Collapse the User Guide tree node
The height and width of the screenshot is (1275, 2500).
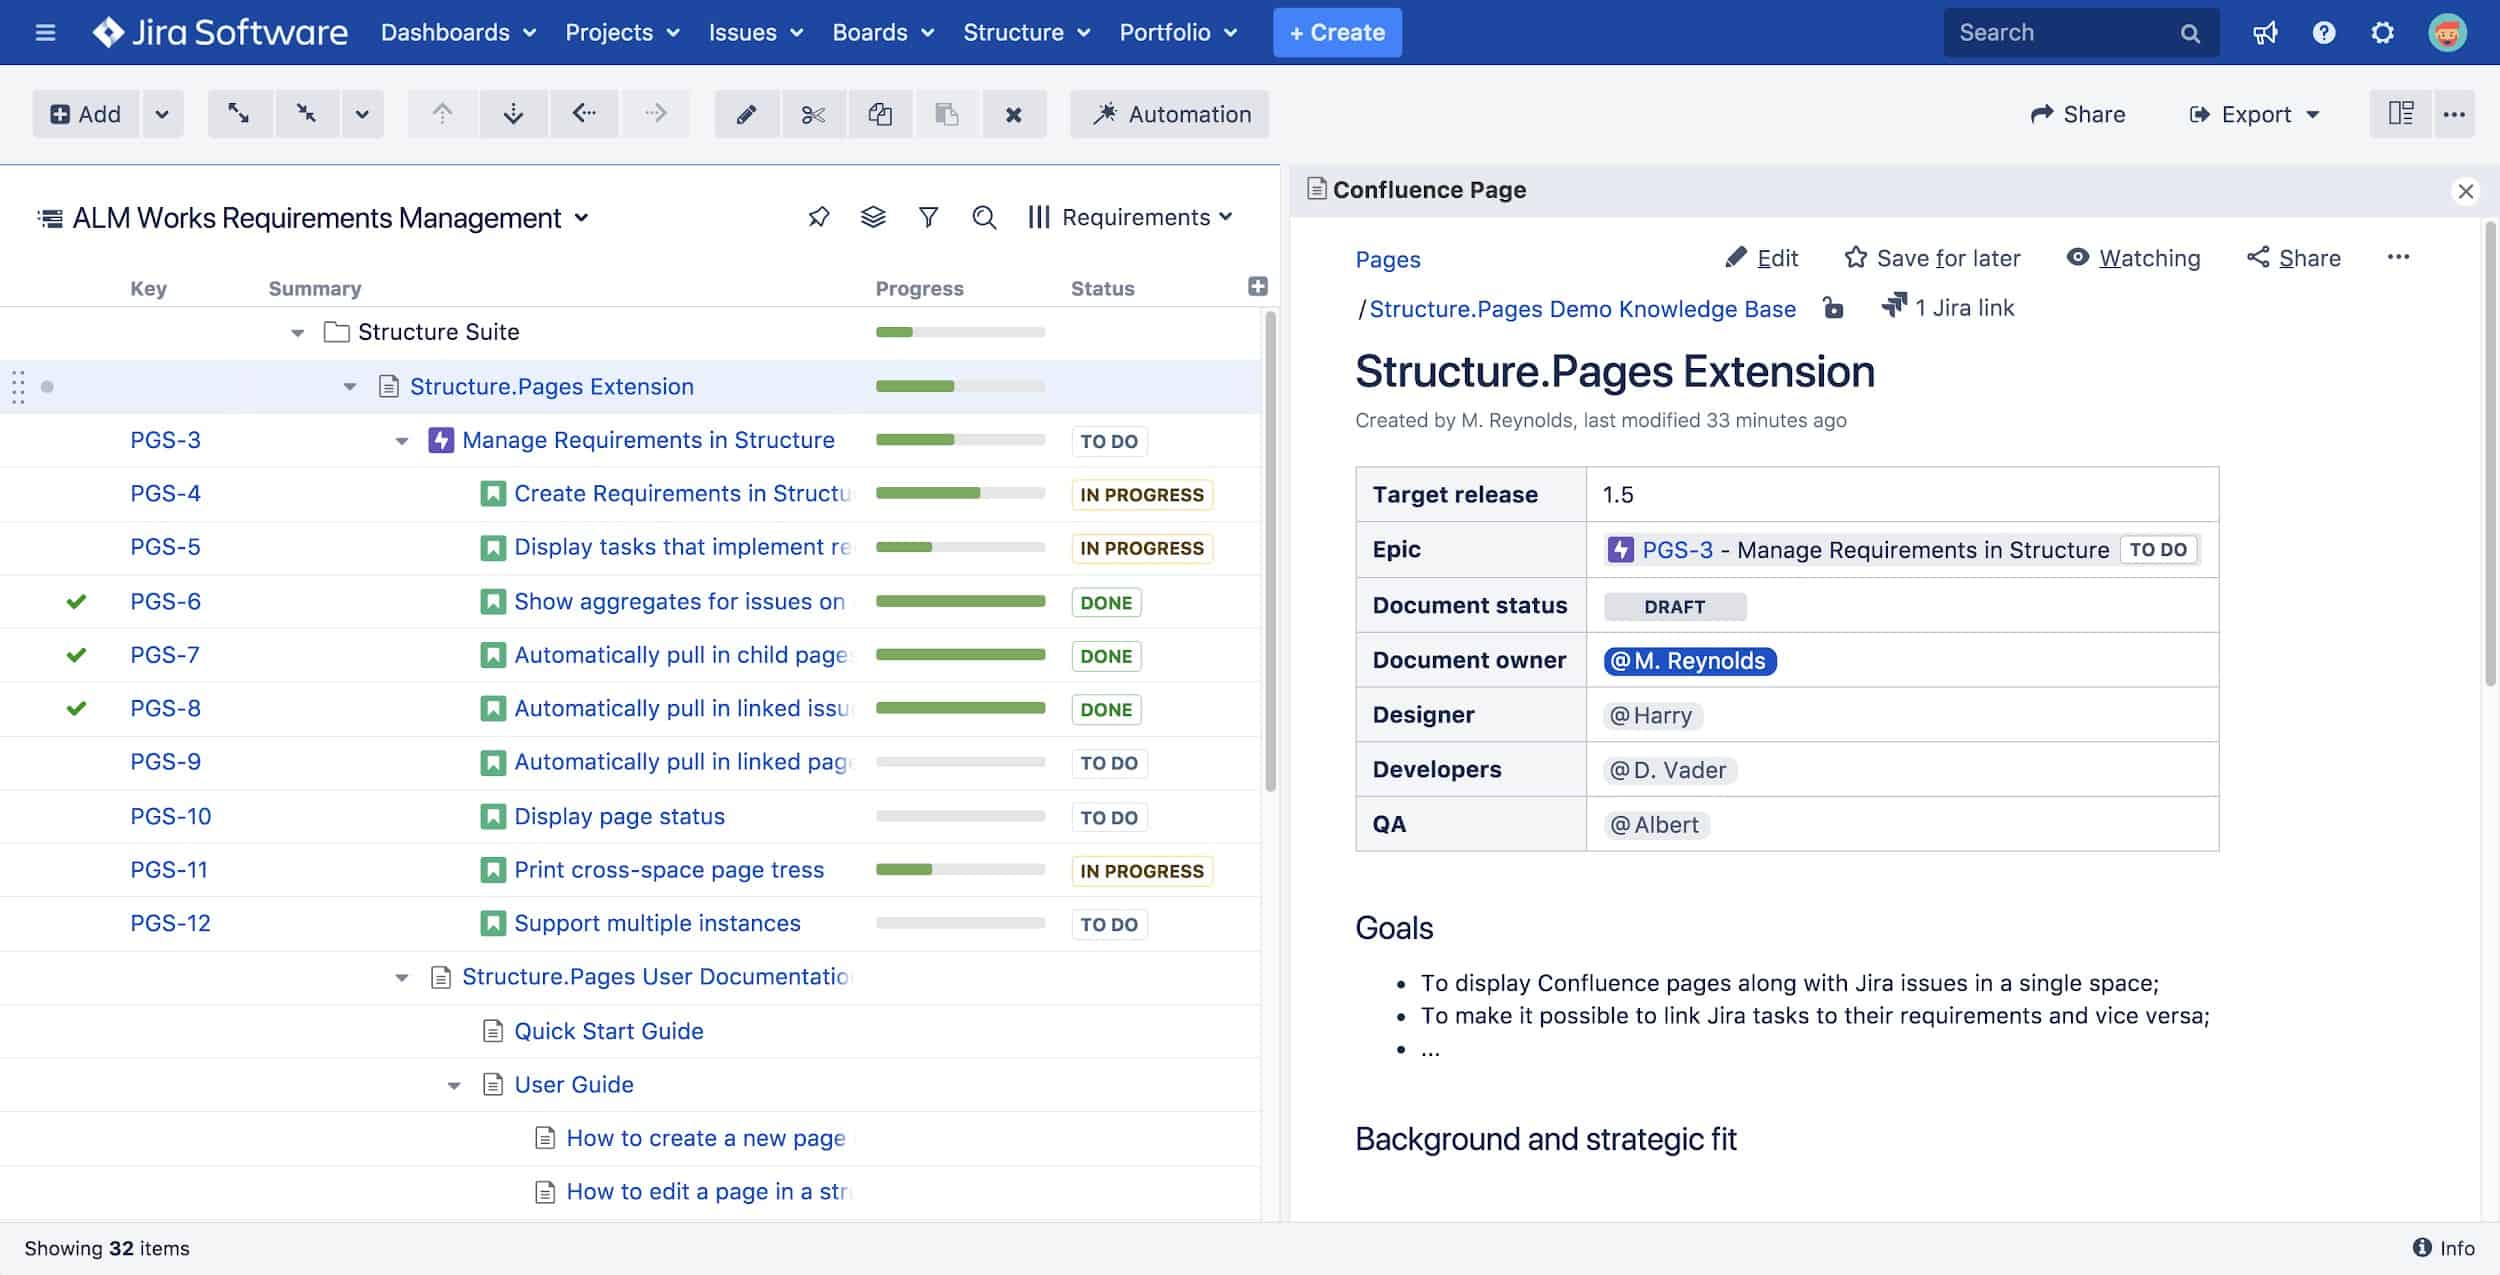[454, 1086]
